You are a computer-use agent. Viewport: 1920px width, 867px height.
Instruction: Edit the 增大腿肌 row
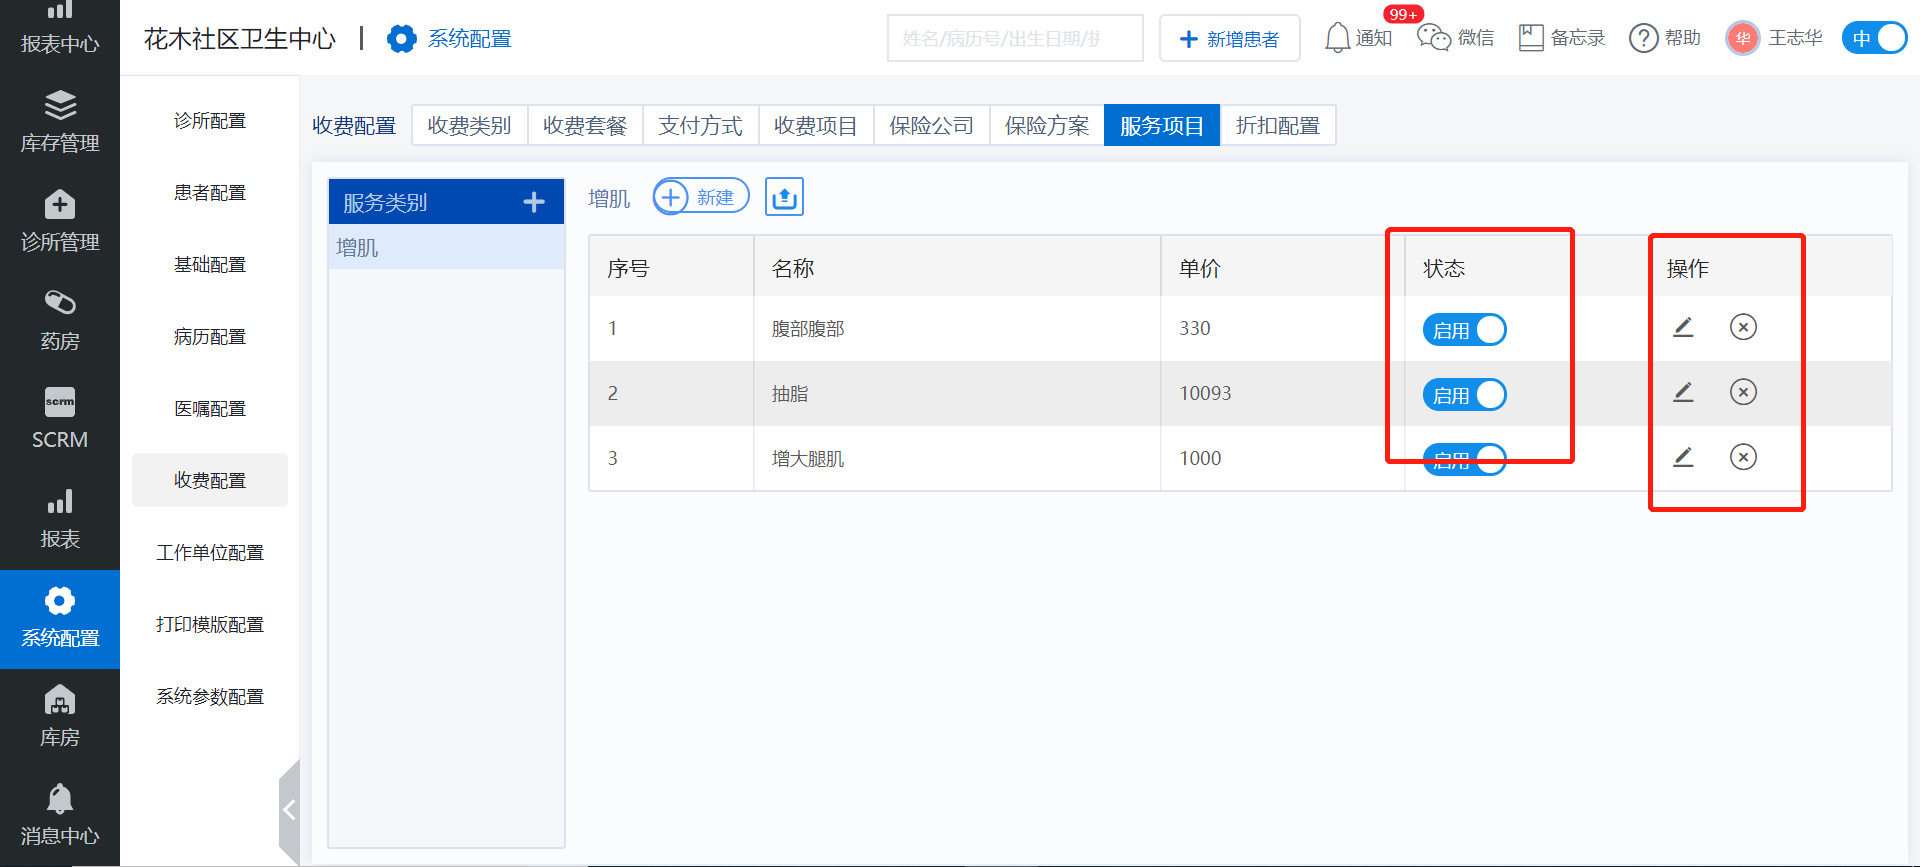pyautogui.click(x=1683, y=457)
